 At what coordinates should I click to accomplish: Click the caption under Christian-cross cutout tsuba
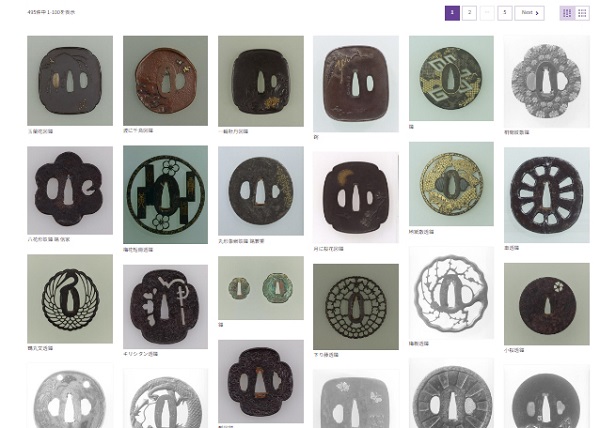point(140,354)
